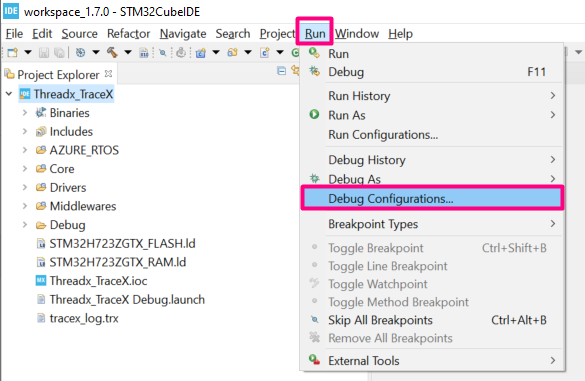Open the Navigate menu
The height and width of the screenshot is (381, 585).
pos(183,34)
